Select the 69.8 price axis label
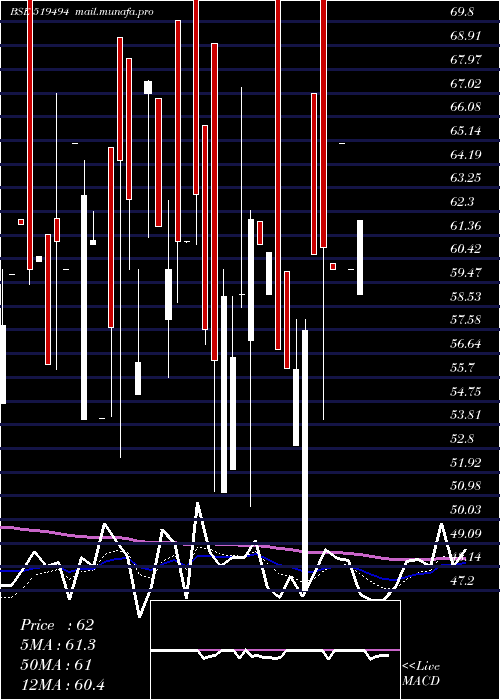This screenshot has height=700, width=500. 462,12
